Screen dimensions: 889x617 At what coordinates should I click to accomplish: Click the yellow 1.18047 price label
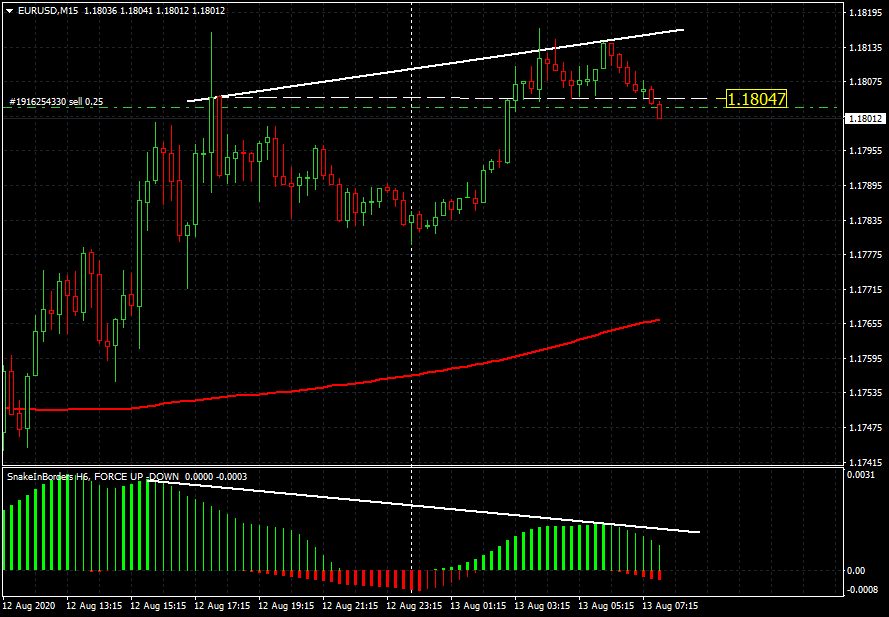click(757, 100)
